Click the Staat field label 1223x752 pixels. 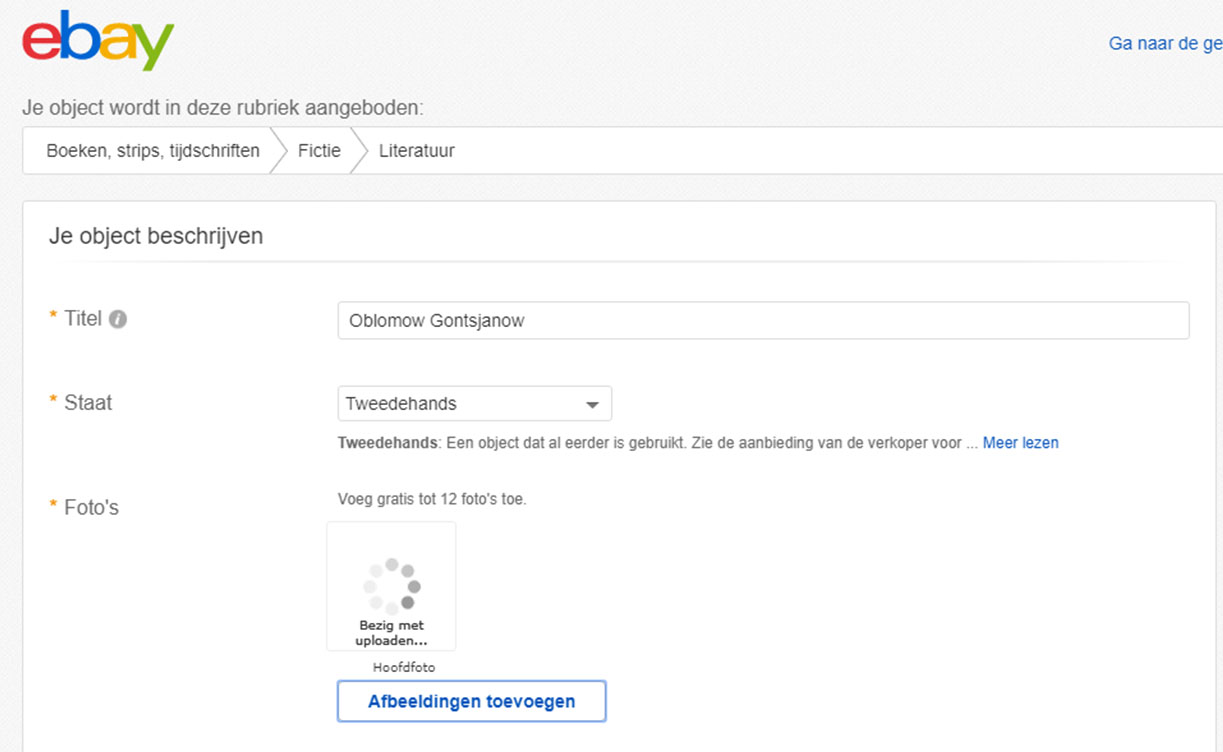88,403
